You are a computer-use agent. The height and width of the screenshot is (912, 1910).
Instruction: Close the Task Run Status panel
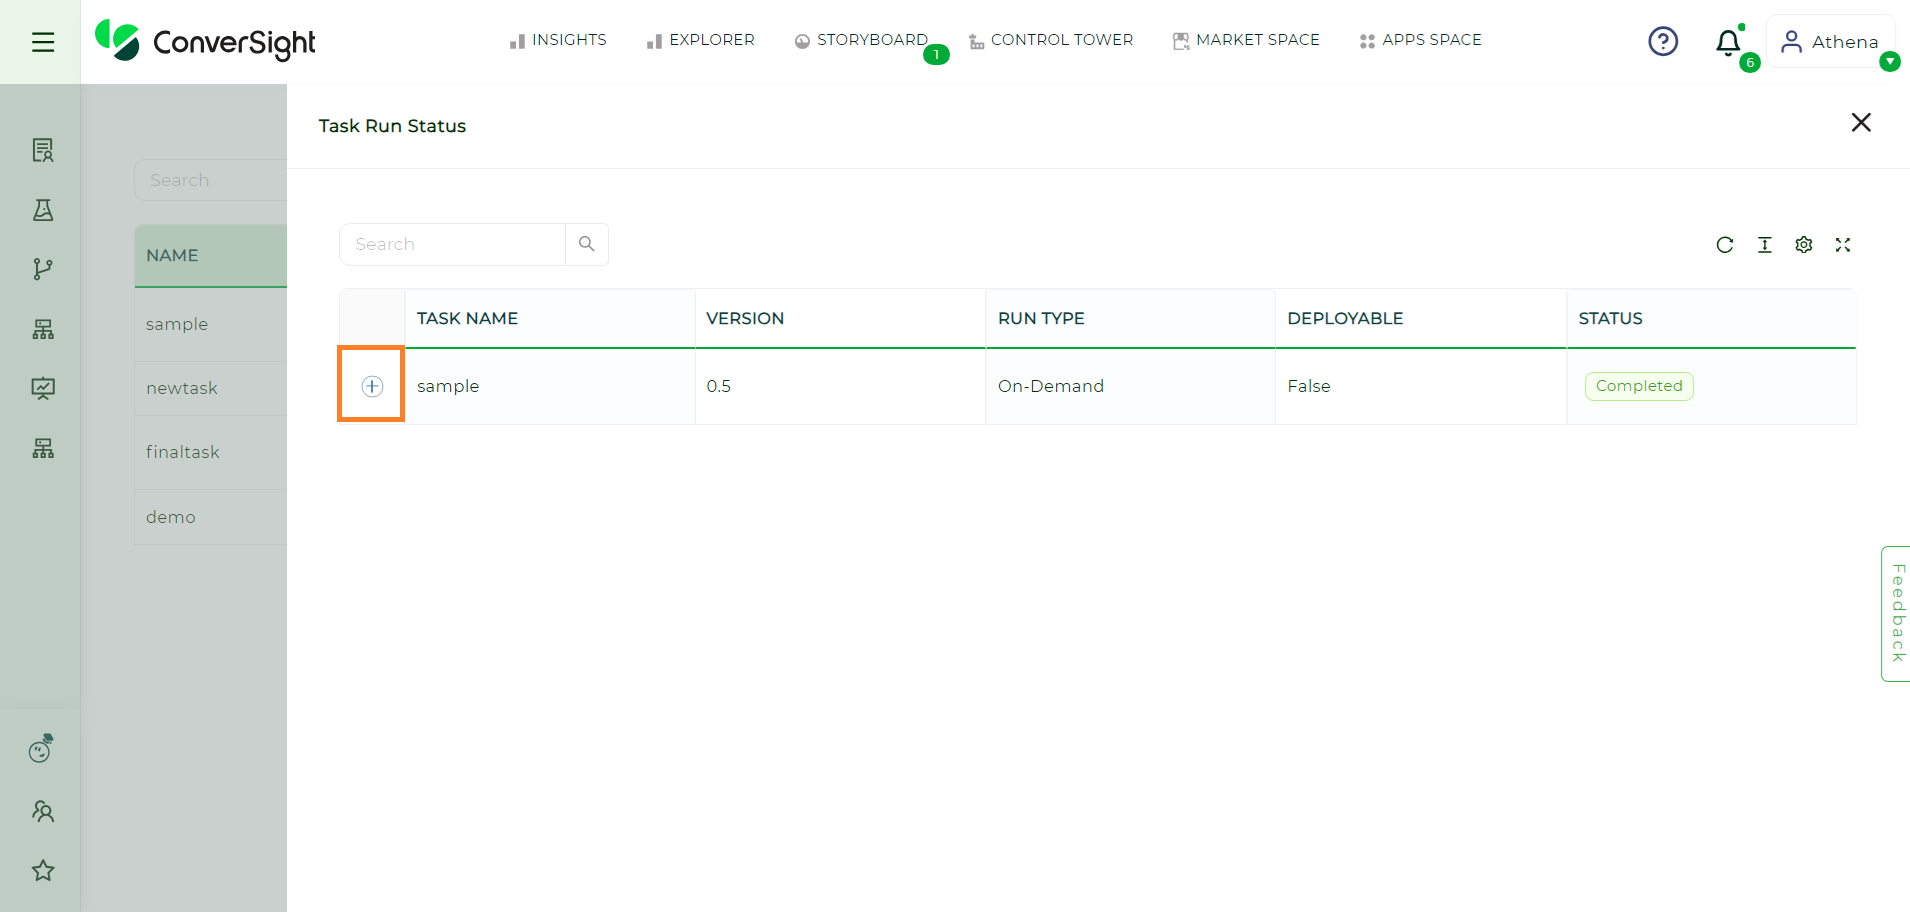1861,122
